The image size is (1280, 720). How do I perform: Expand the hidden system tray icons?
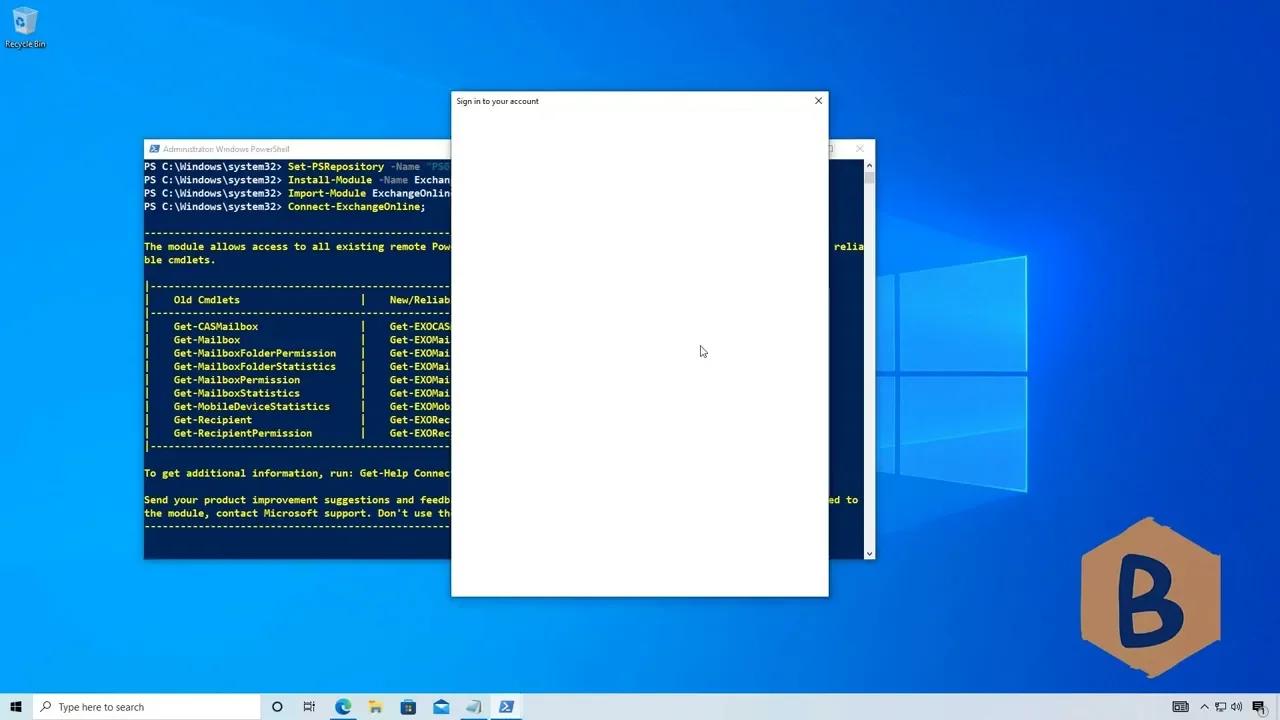[x=1204, y=707]
